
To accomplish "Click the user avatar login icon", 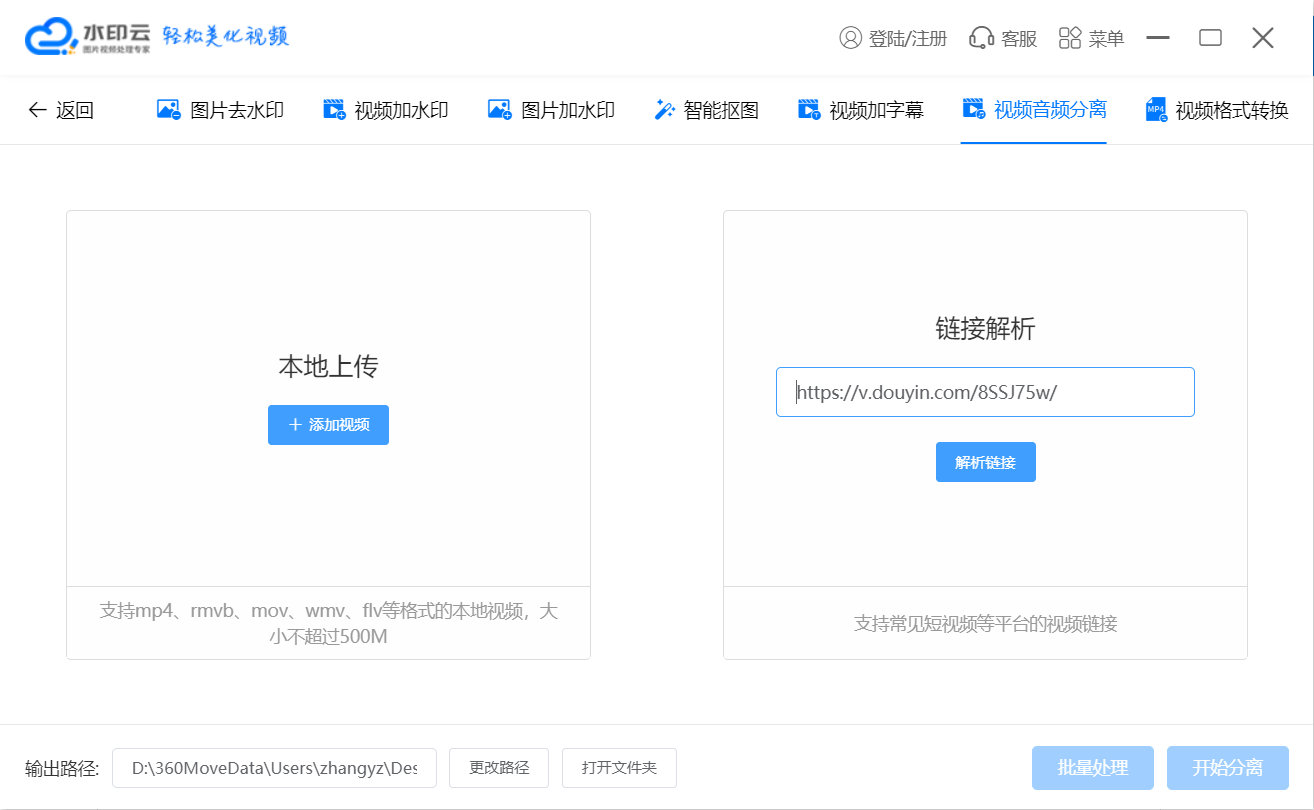I will point(850,38).
